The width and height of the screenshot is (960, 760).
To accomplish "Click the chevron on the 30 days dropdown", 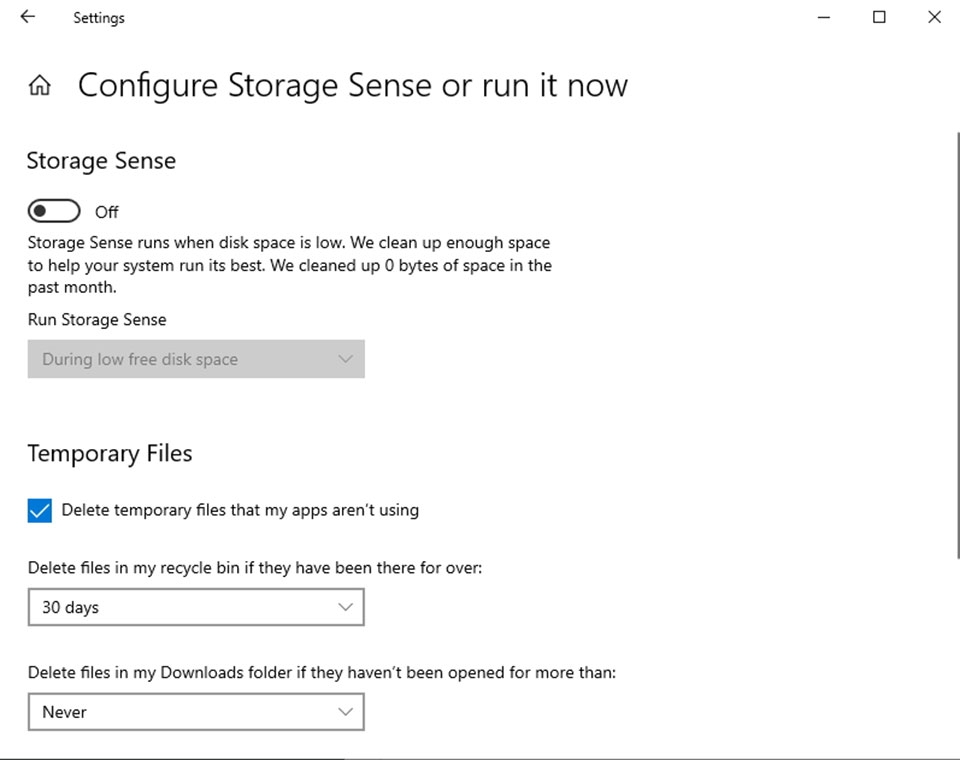I will (x=346, y=607).
